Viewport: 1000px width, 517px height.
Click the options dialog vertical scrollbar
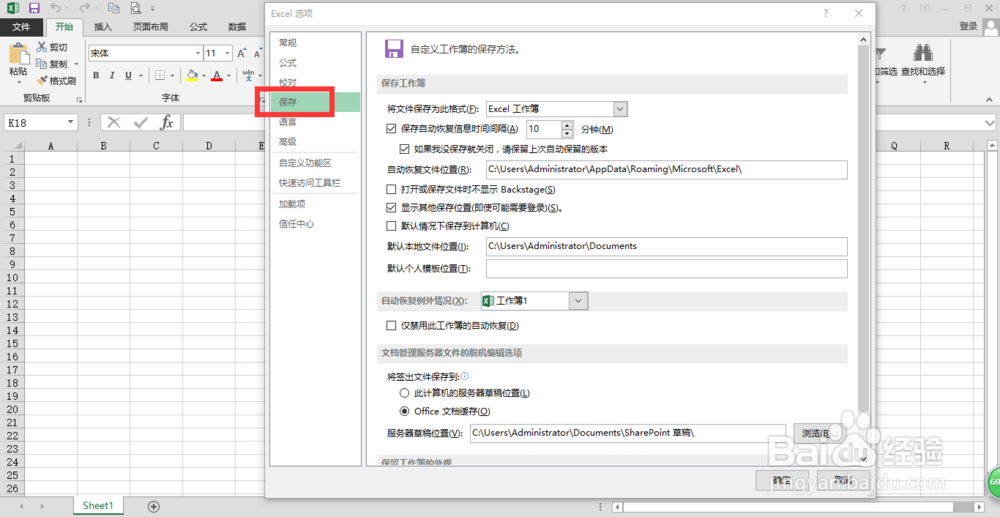[x=864, y=249]
